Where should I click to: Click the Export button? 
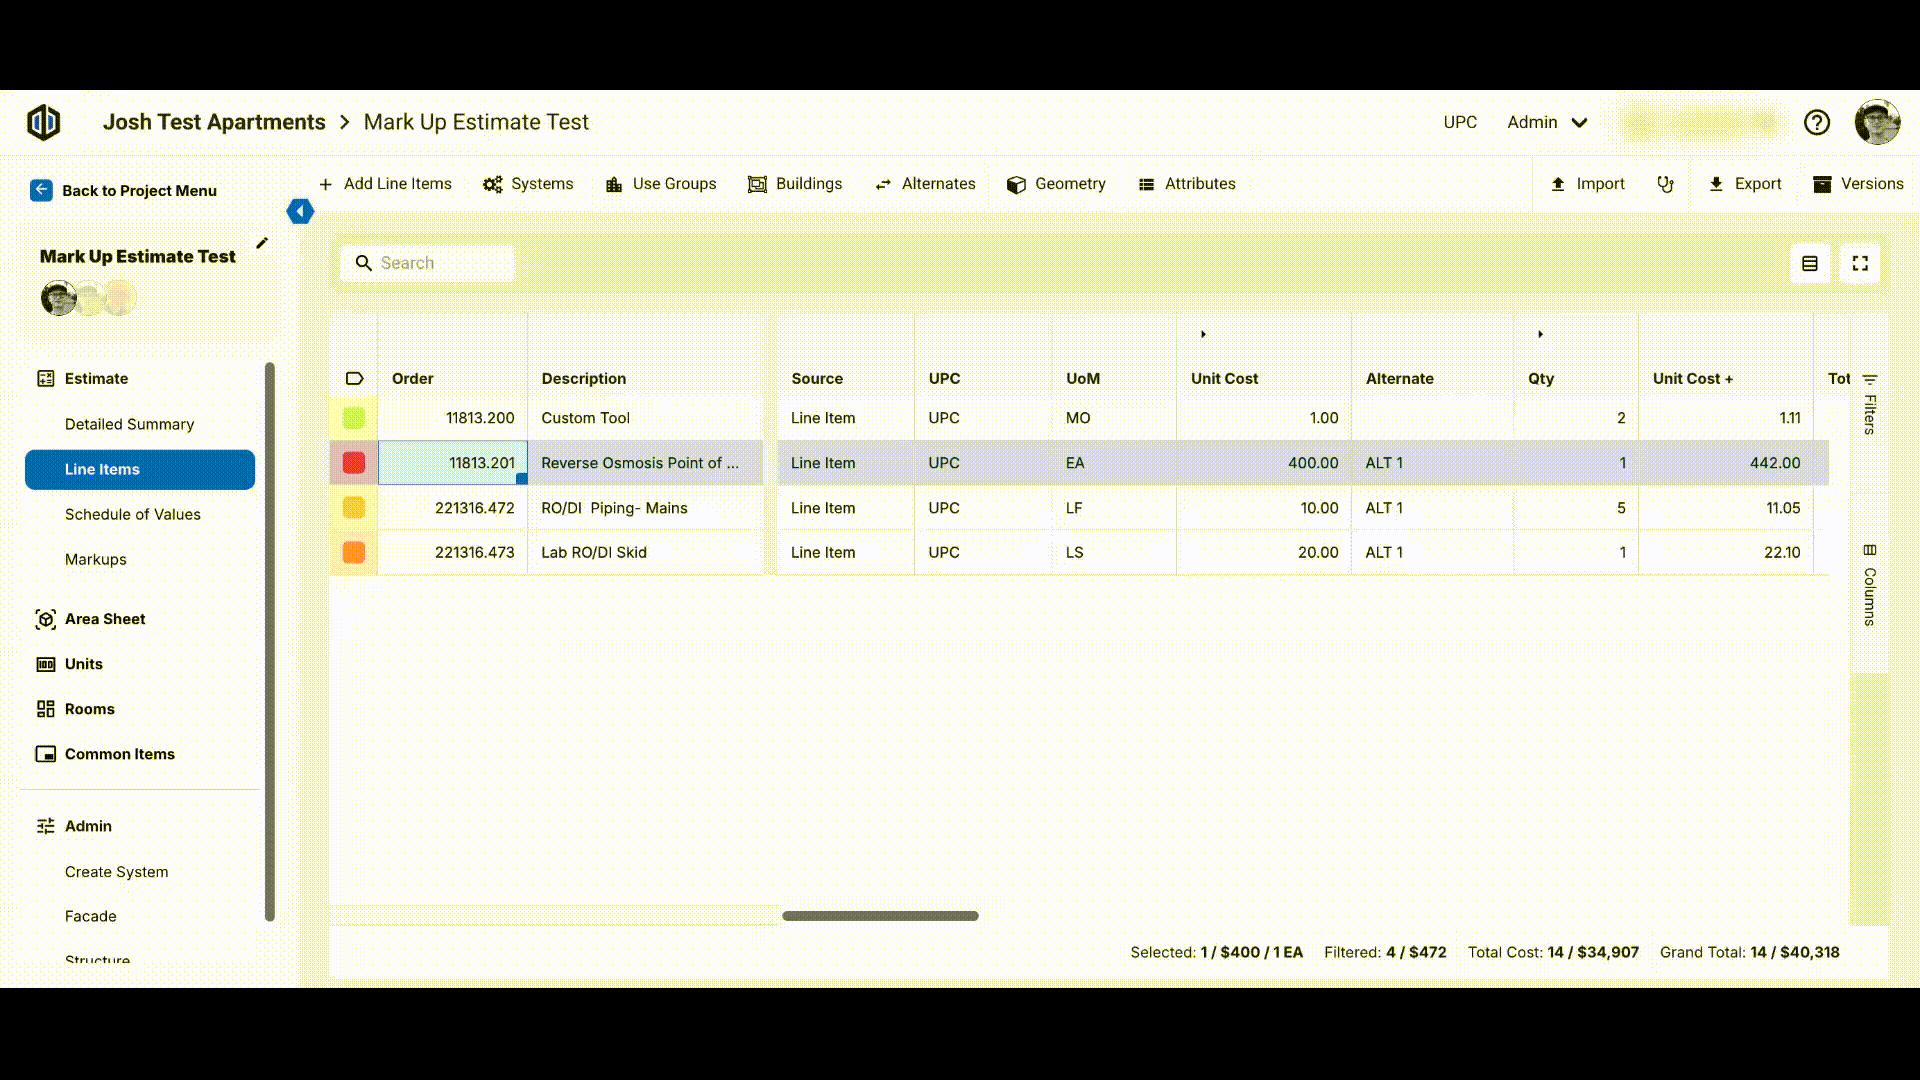pyautogui.click(x=1745, y=184)
